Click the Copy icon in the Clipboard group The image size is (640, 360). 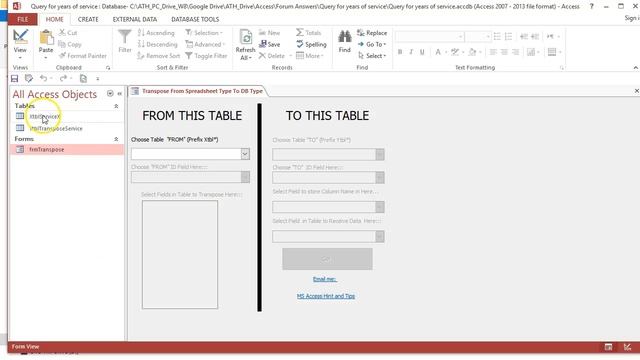click(62, 44)
